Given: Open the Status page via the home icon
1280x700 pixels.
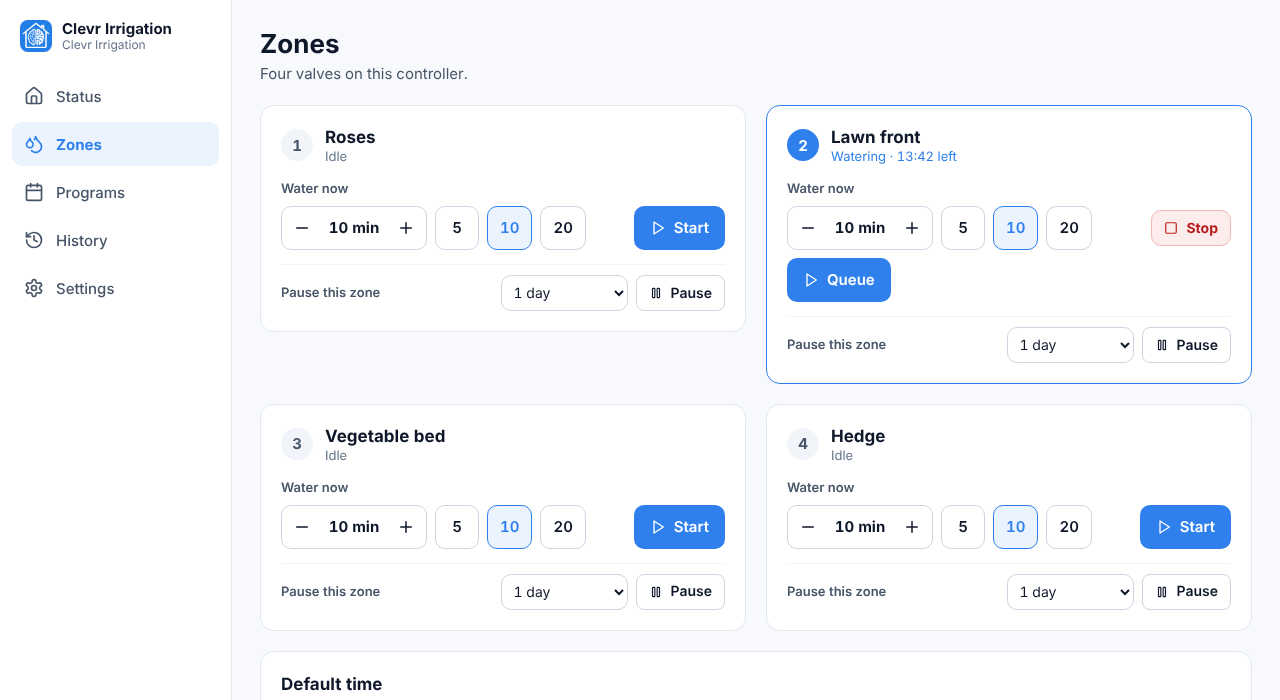Looking at the screenshot, I should tap(34, 96).
